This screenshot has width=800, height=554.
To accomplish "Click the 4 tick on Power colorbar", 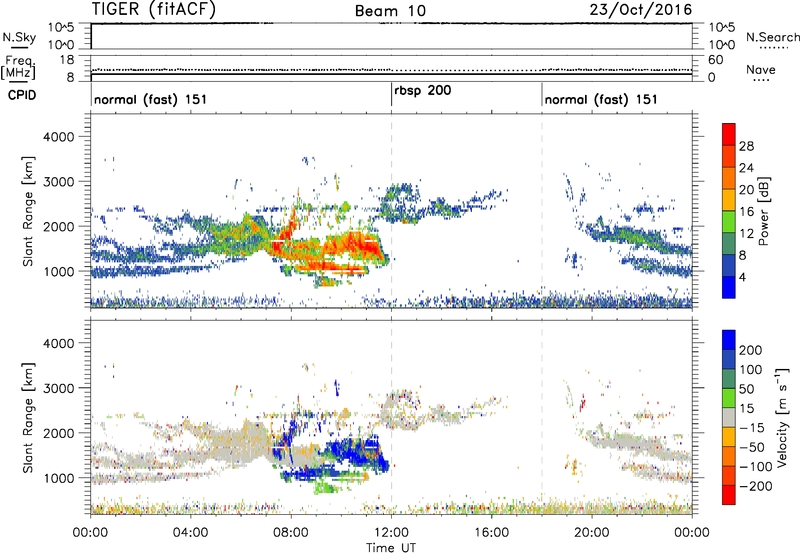I will click(743, 277).
